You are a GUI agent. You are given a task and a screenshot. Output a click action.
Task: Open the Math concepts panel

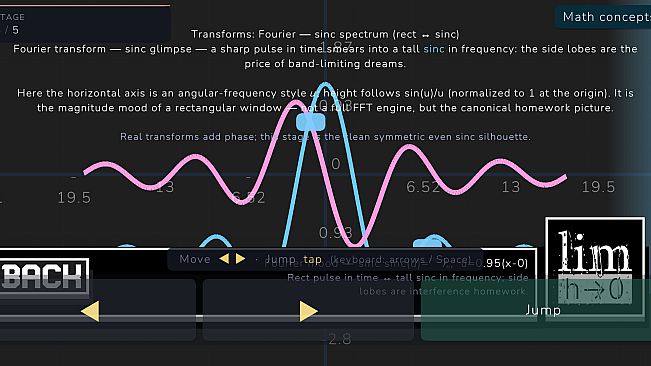coord(604,17)
